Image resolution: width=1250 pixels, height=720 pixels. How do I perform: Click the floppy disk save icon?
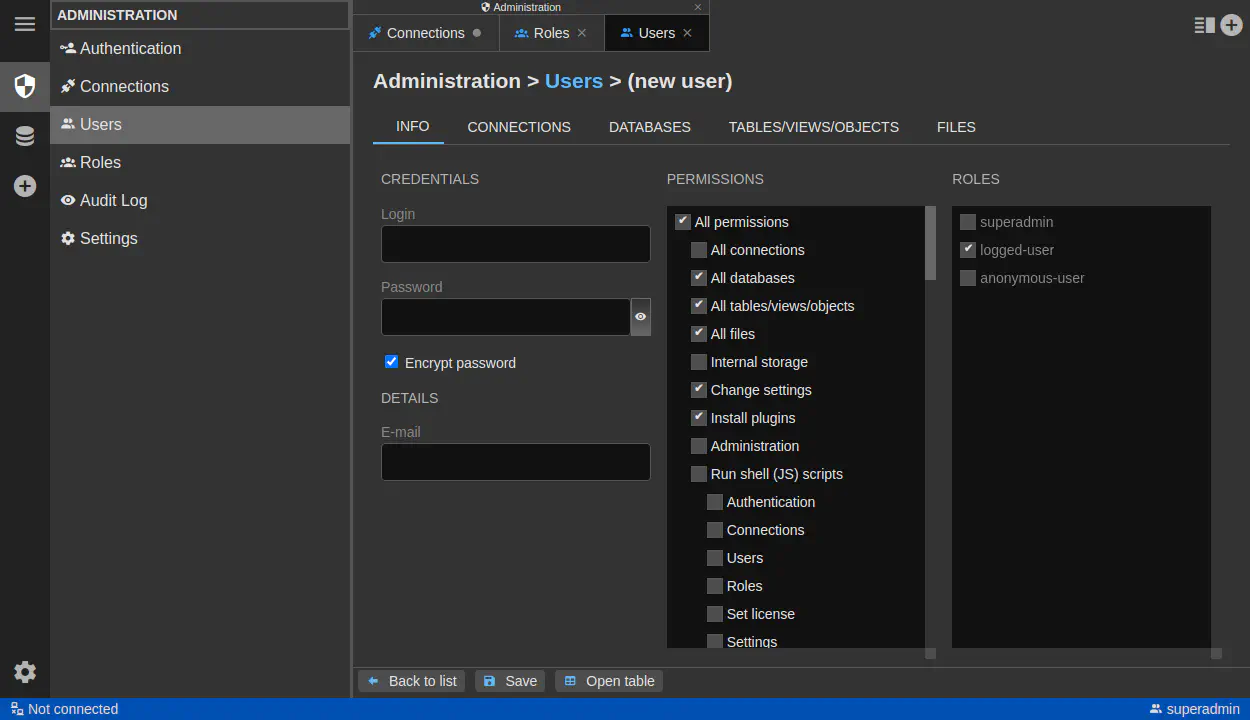coord(490,681)
